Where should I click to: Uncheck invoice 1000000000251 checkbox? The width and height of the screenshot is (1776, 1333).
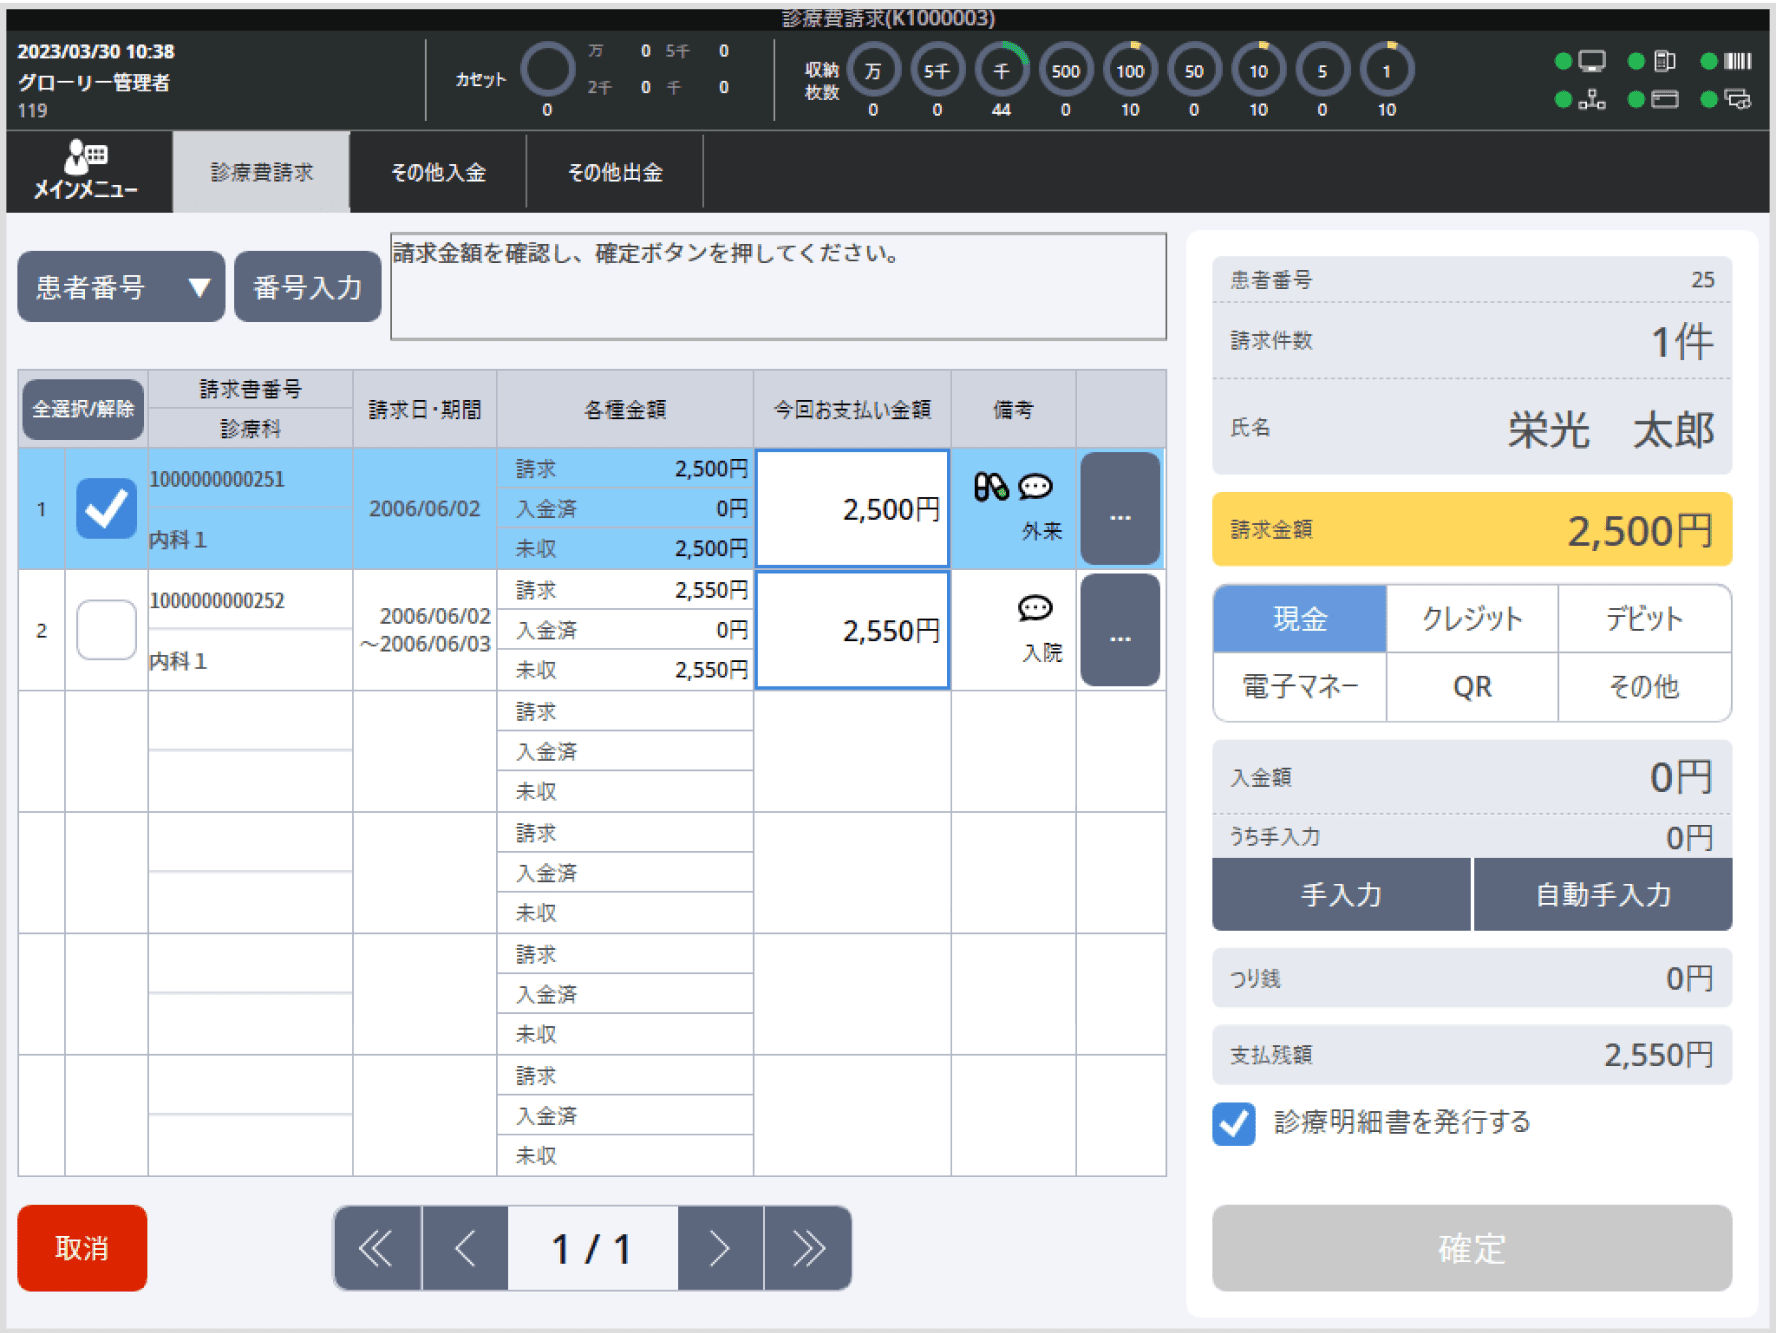(x=106, y=509)
